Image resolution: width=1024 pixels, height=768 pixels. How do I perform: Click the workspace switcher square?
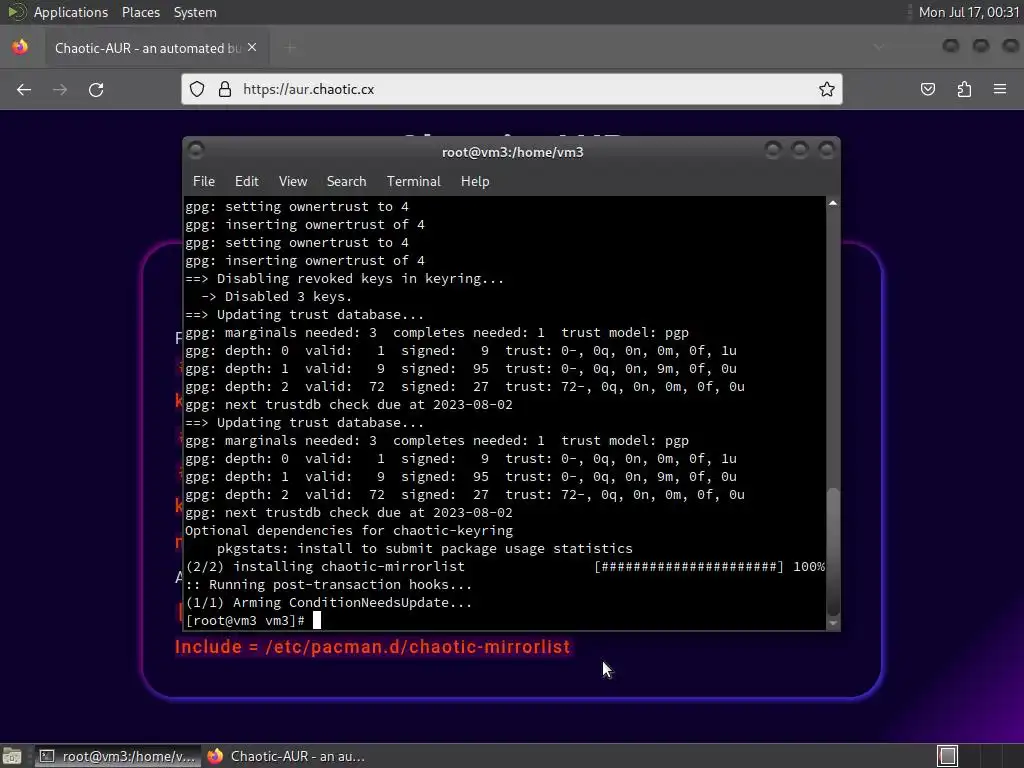(x=947, y=756)
